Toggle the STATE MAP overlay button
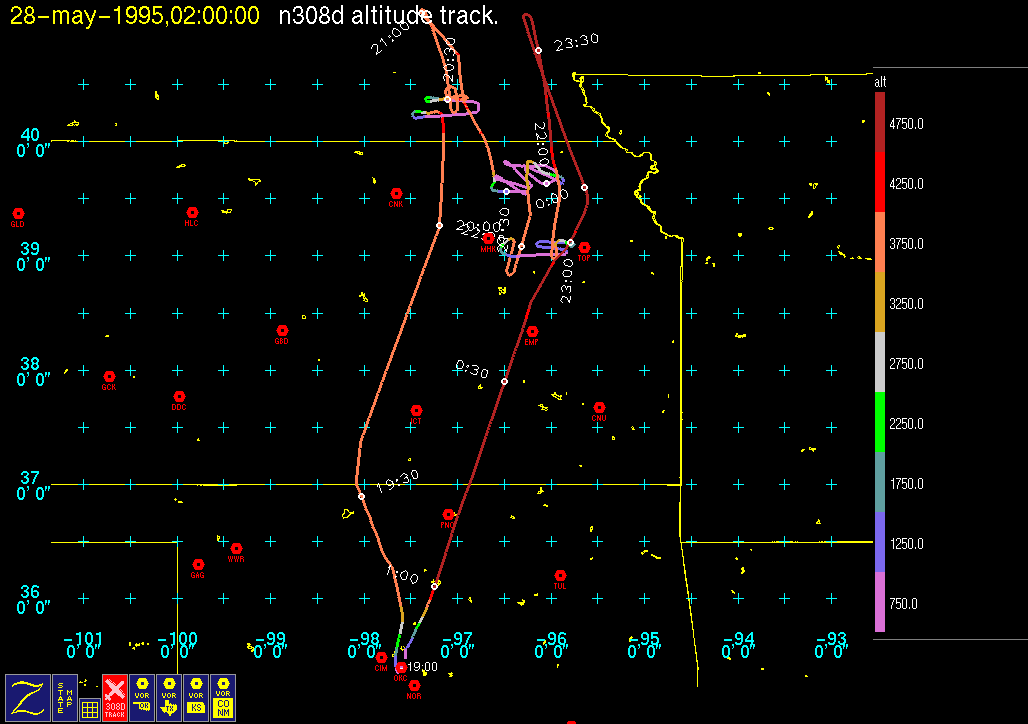 65,698
